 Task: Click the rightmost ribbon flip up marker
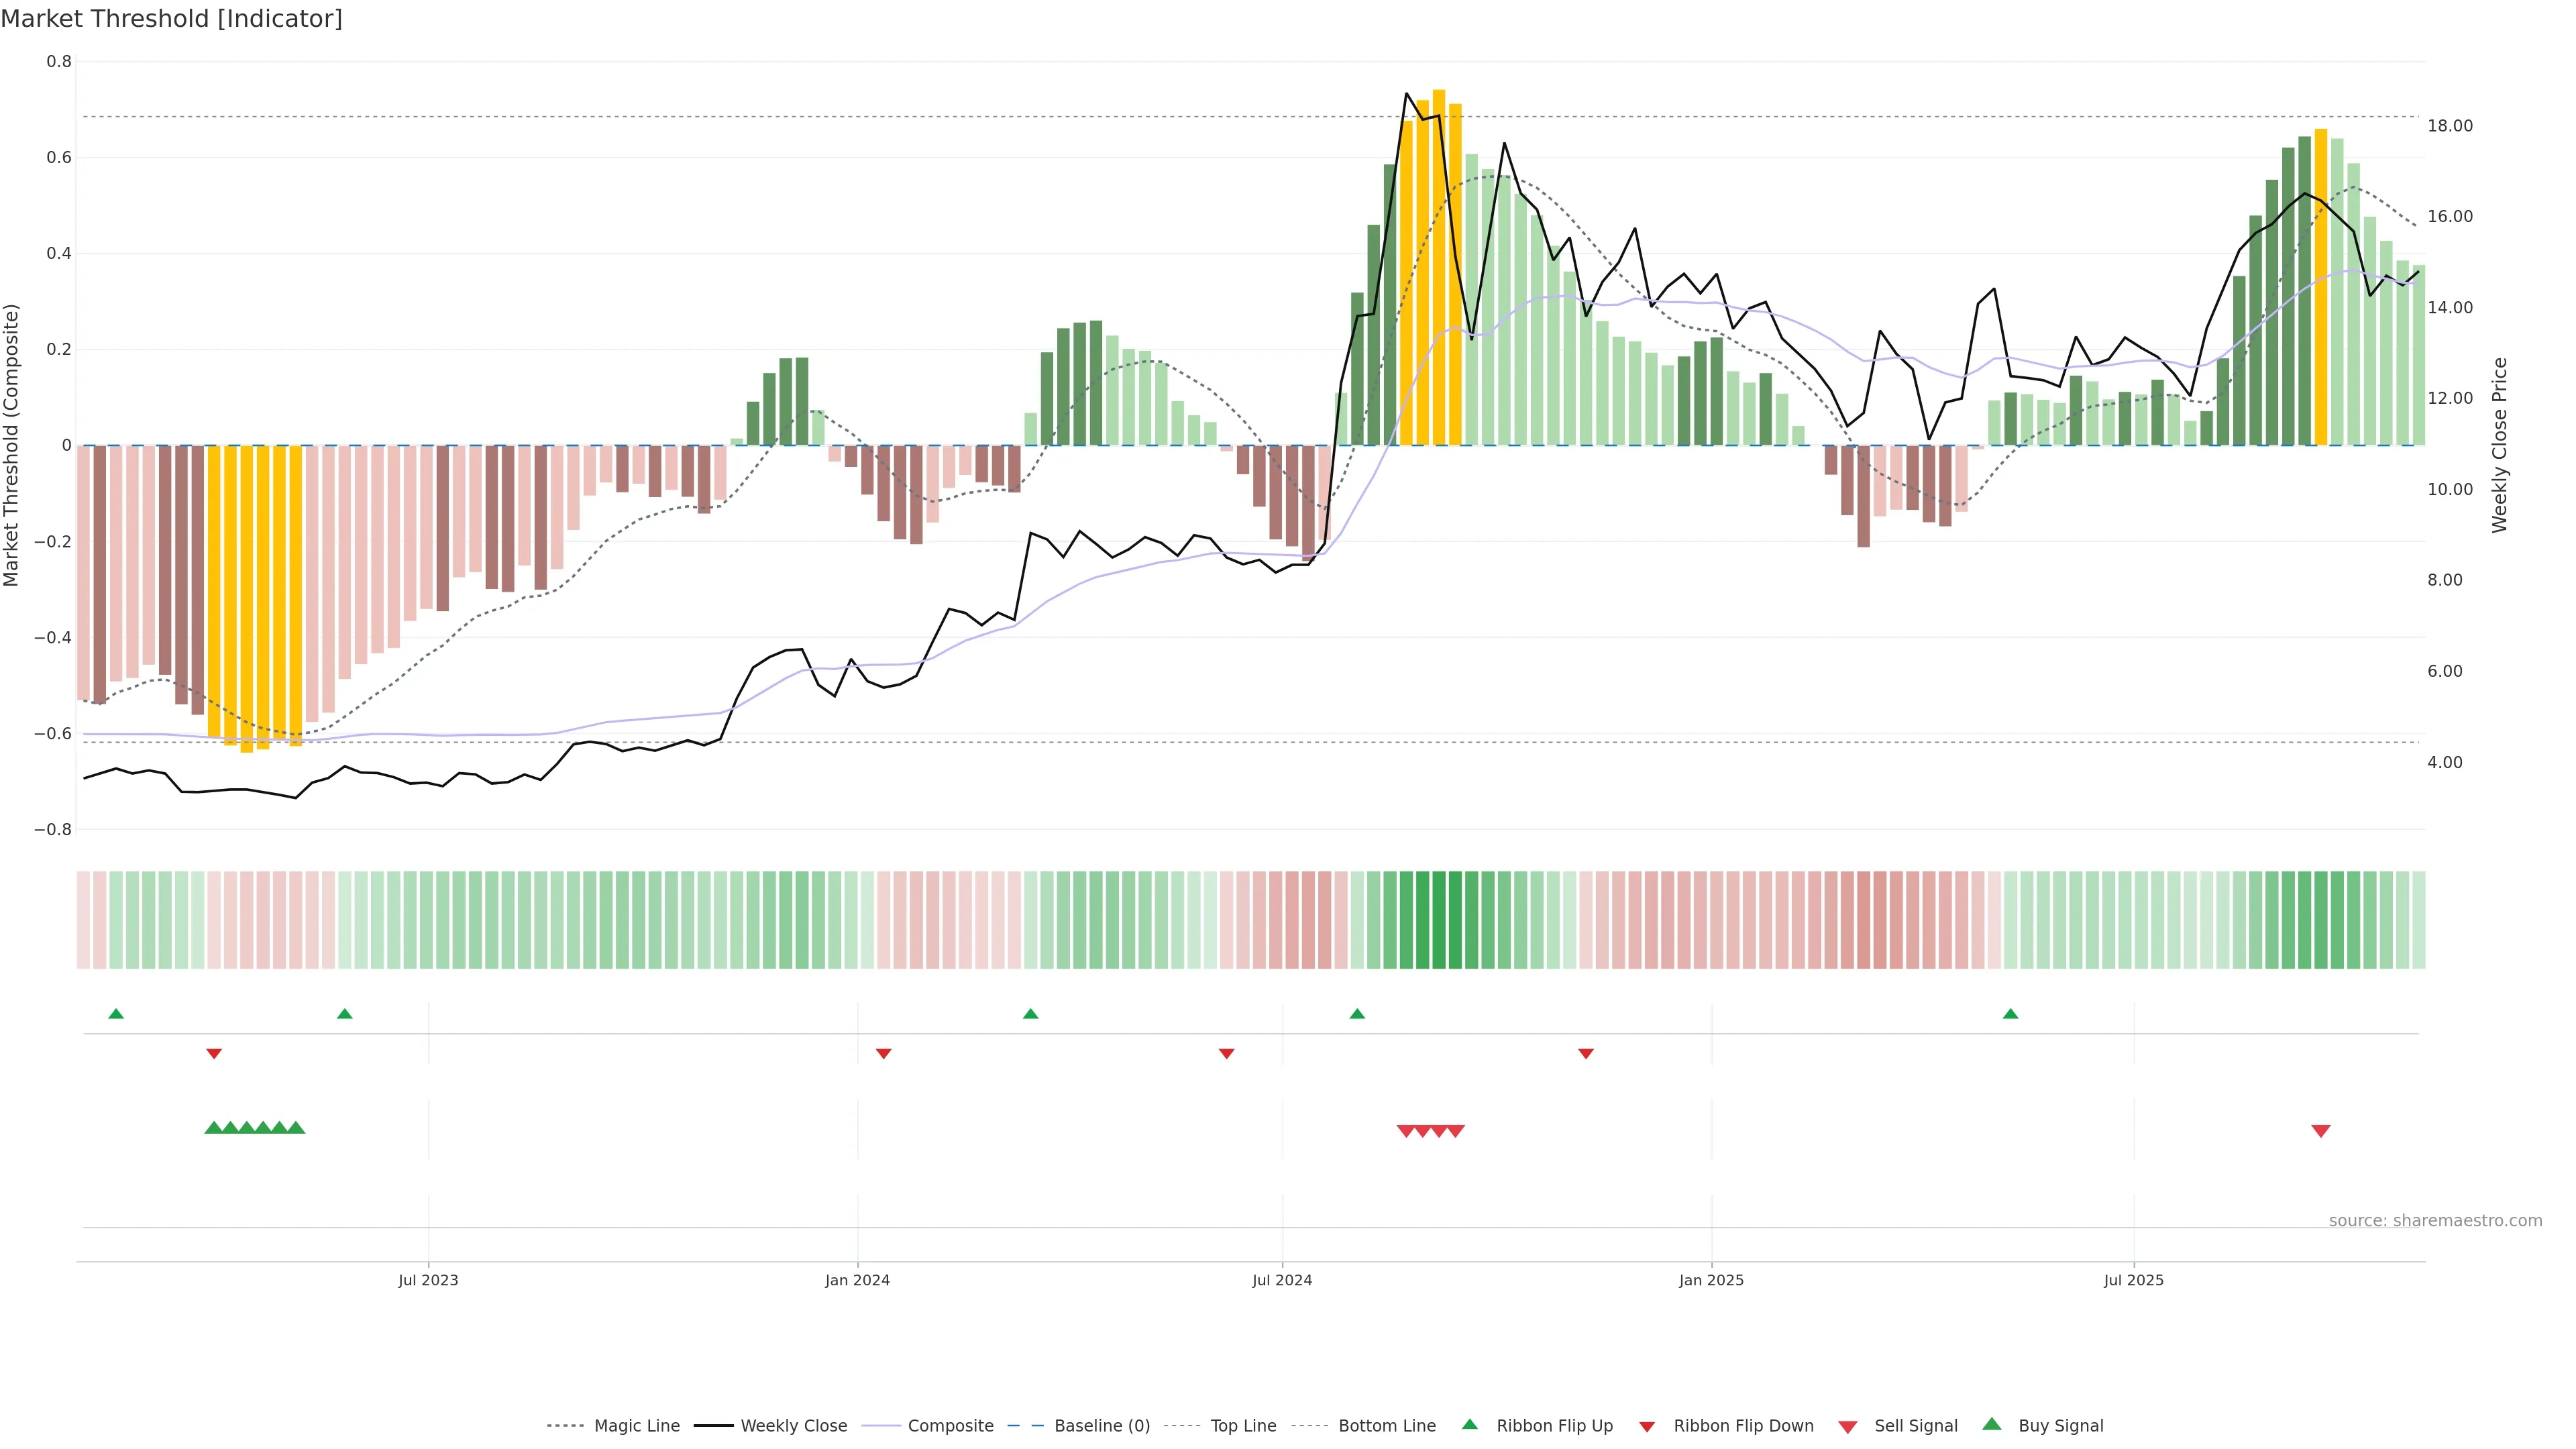[x=2010, y=1014]
